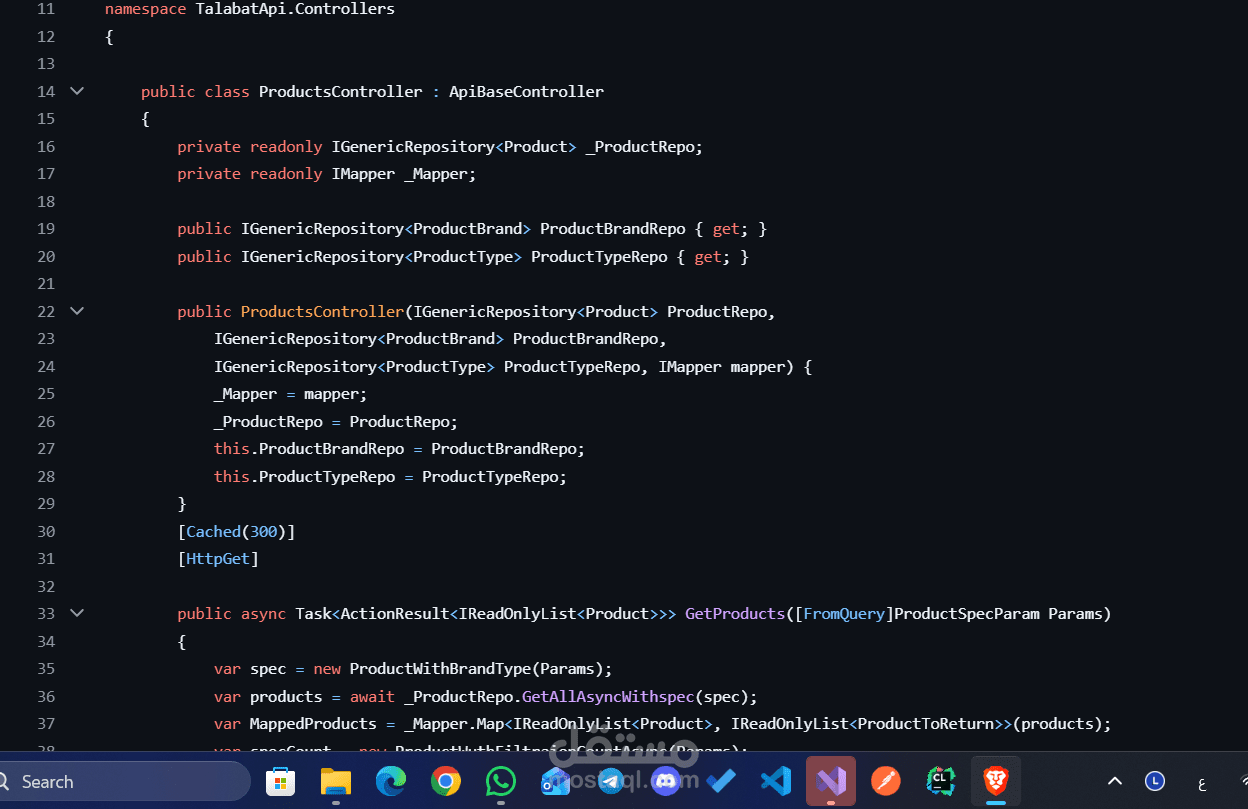
Task: Switch to purple Visual Studio taskbar icon
Action: pos(831,781)
